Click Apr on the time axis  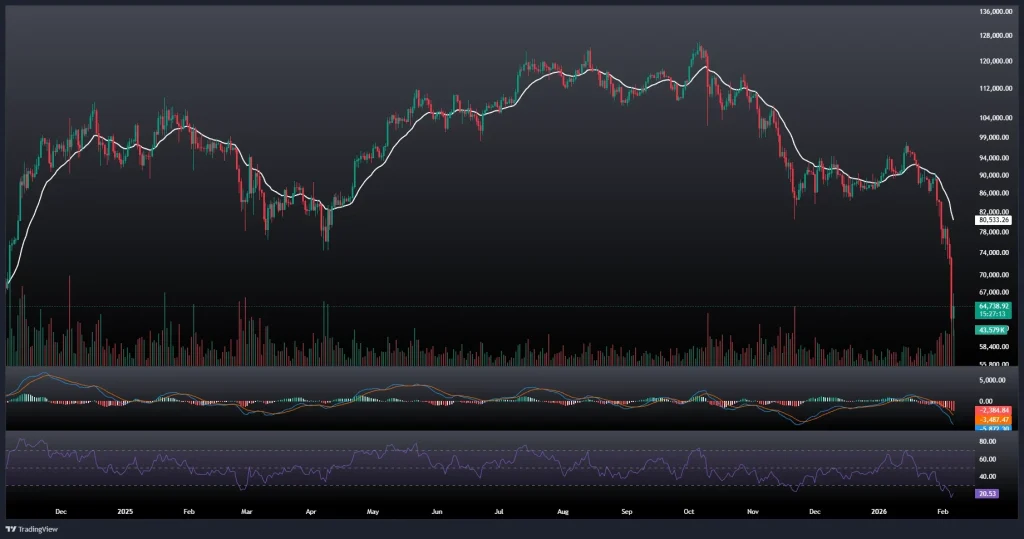pos(310,509)
